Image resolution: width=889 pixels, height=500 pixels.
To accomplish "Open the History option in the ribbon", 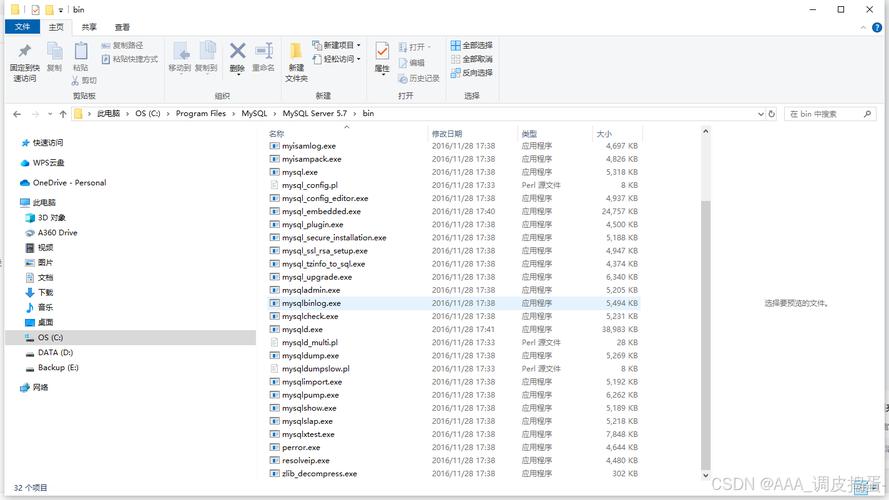I will pyautogui.click(x=419, y=78).
